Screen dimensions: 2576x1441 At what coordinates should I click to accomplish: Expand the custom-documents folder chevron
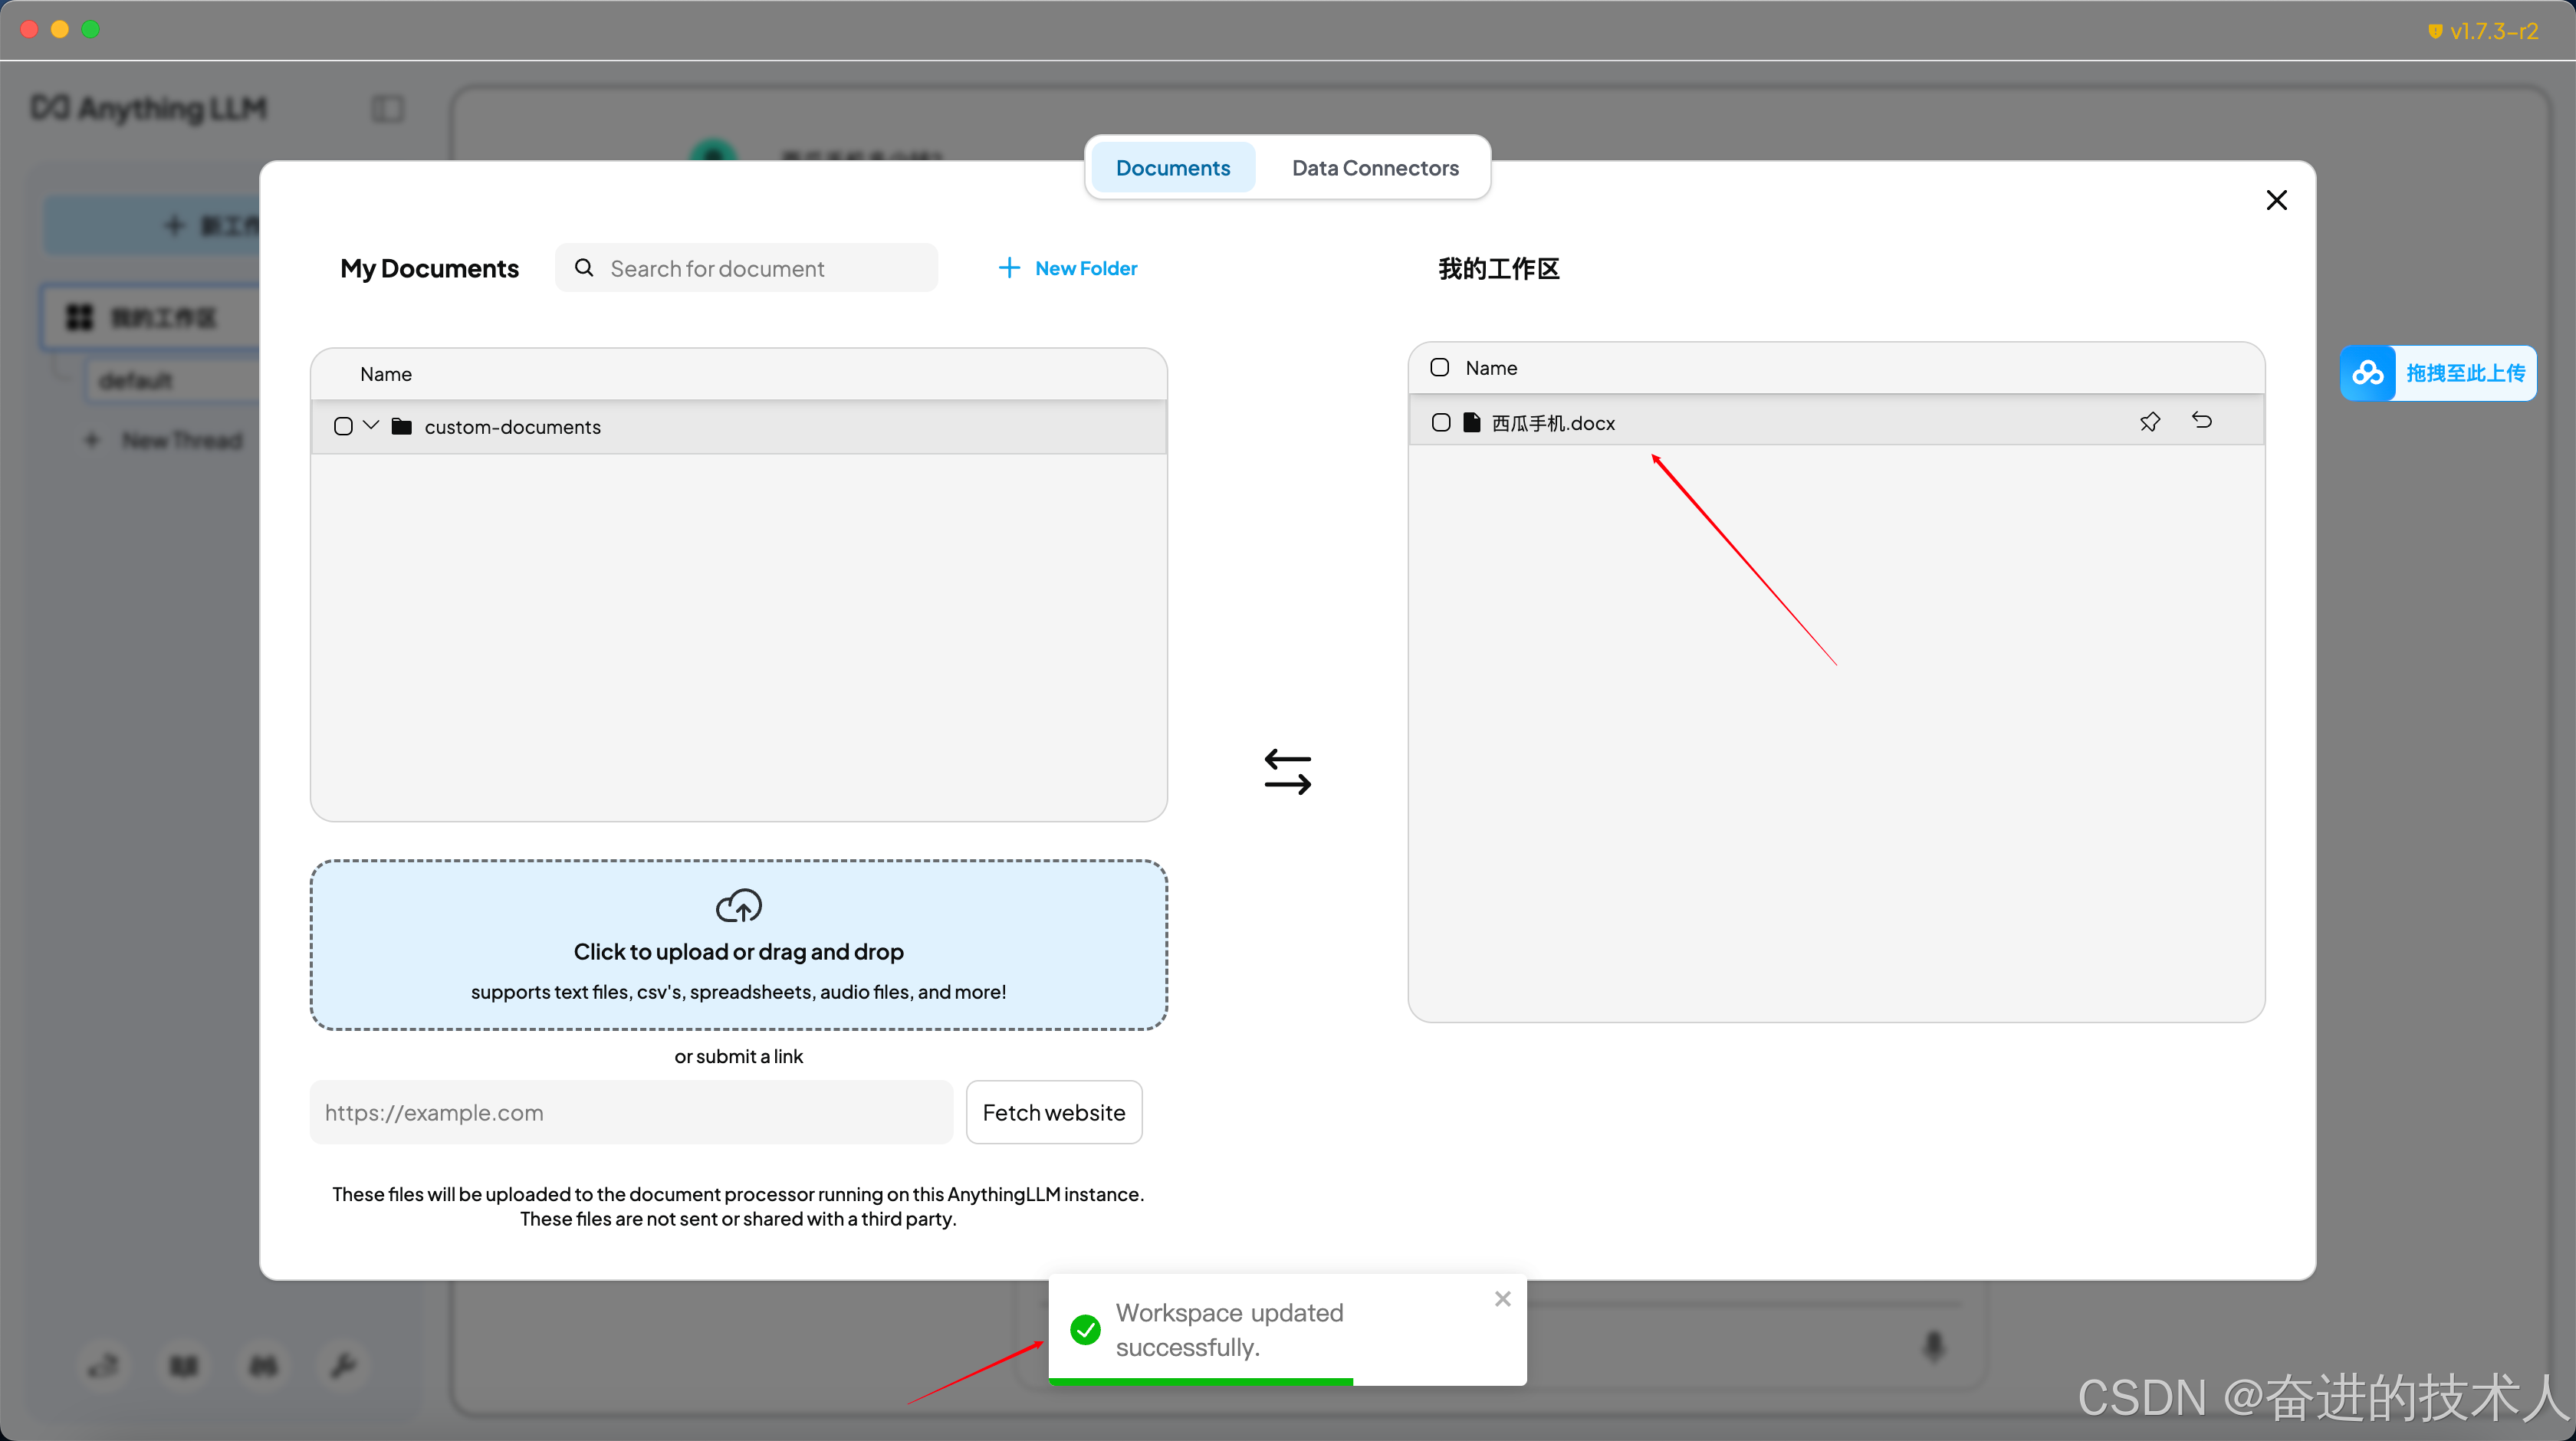(371, 426)
